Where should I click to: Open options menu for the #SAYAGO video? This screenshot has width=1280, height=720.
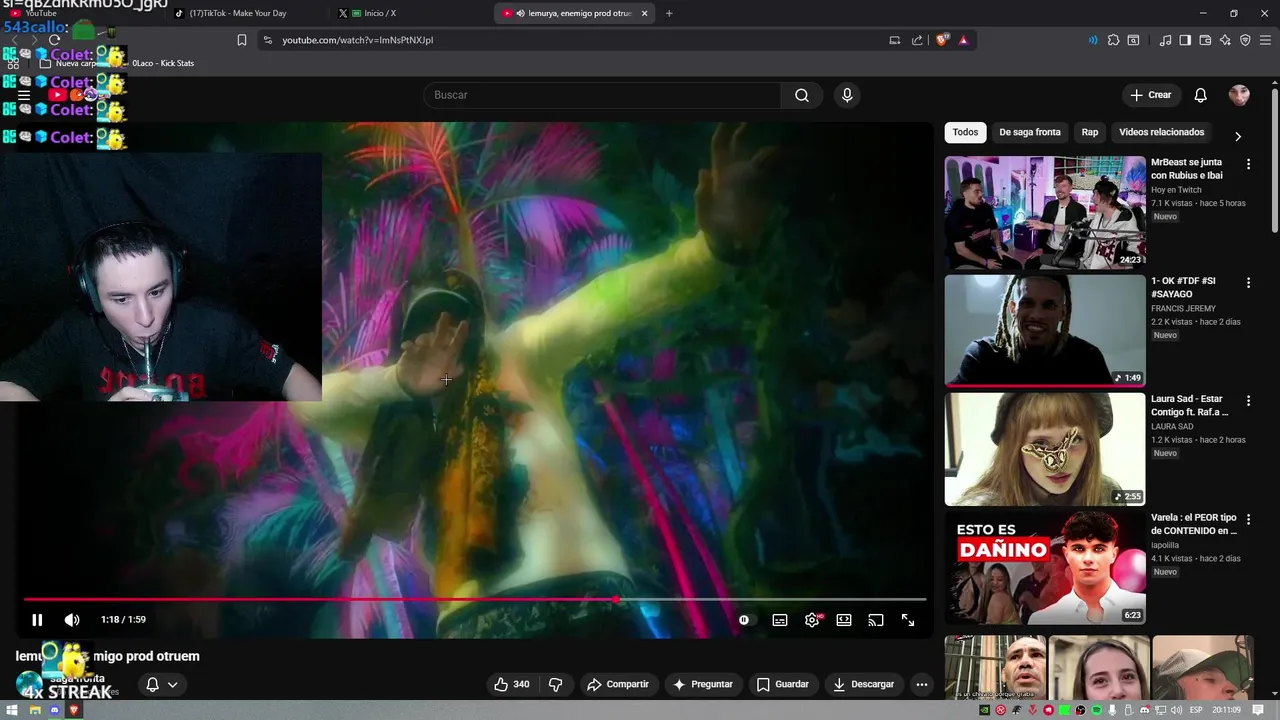coord(1248,283)
